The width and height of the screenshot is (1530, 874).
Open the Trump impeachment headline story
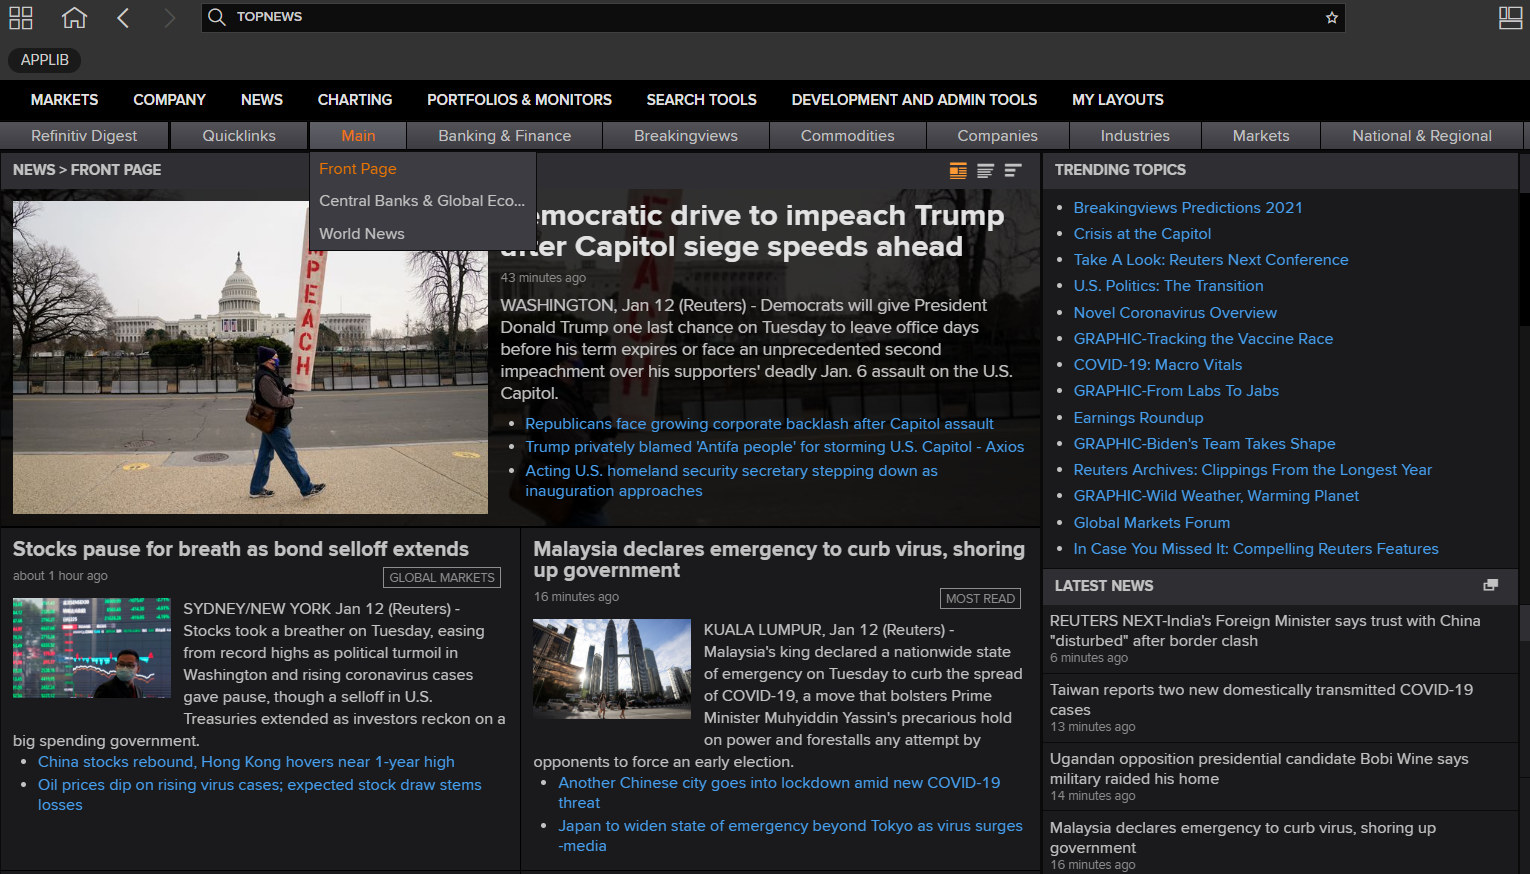pos(752,231)
